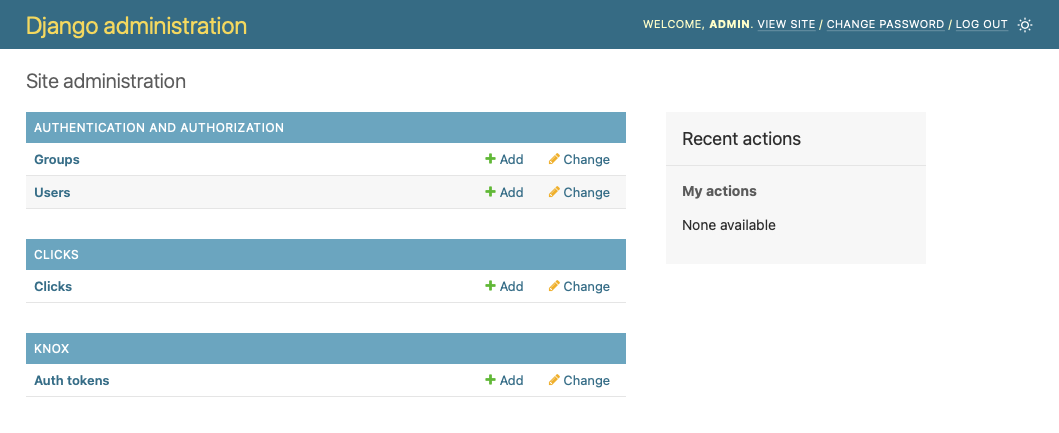Open the Users model list
This screenshot has width=1059, height=433.
[52, 193]
